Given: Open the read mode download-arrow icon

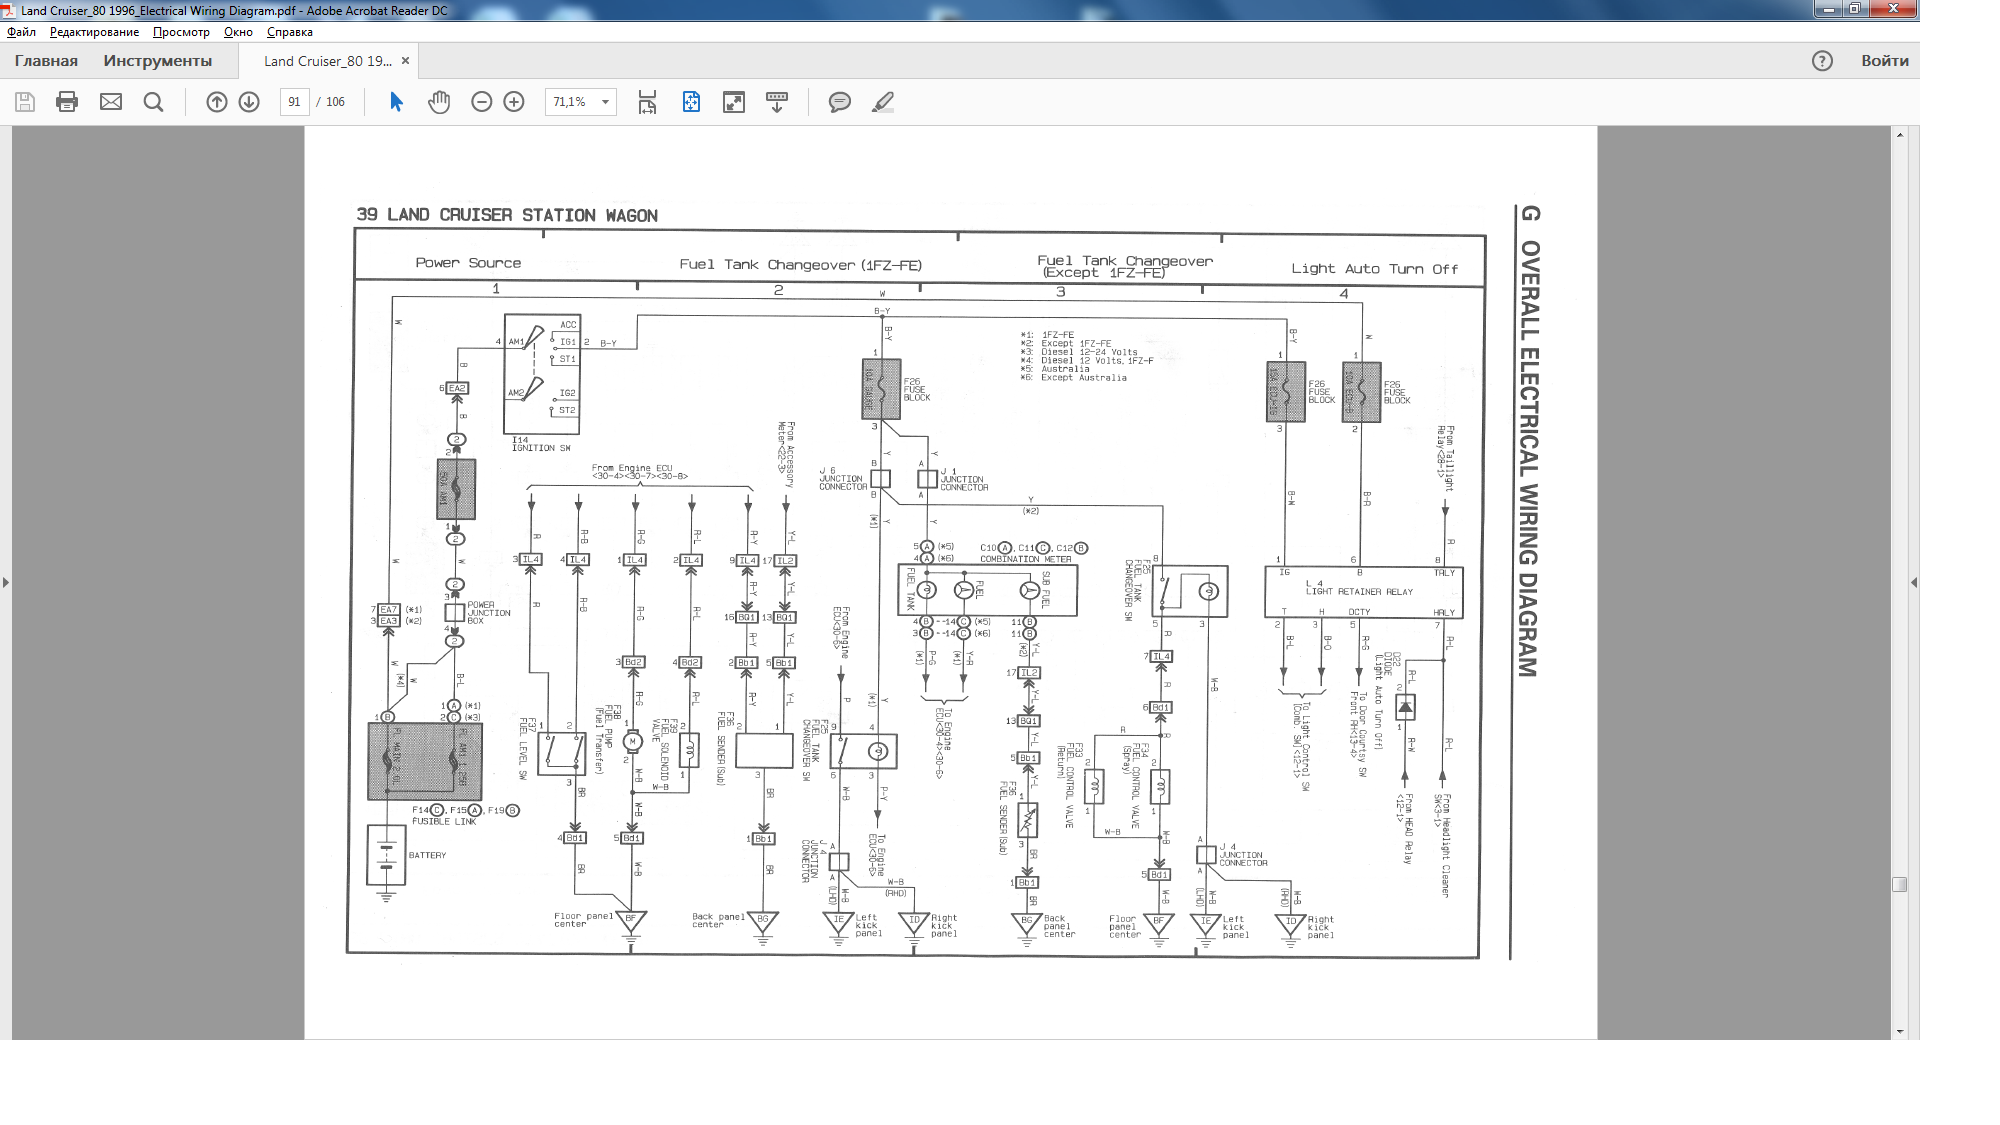Looking at the screenshot, I should (777, 102).
